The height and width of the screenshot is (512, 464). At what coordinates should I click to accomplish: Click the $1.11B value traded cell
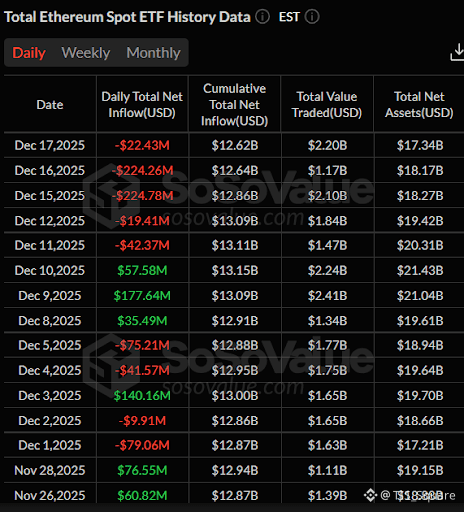327,470
